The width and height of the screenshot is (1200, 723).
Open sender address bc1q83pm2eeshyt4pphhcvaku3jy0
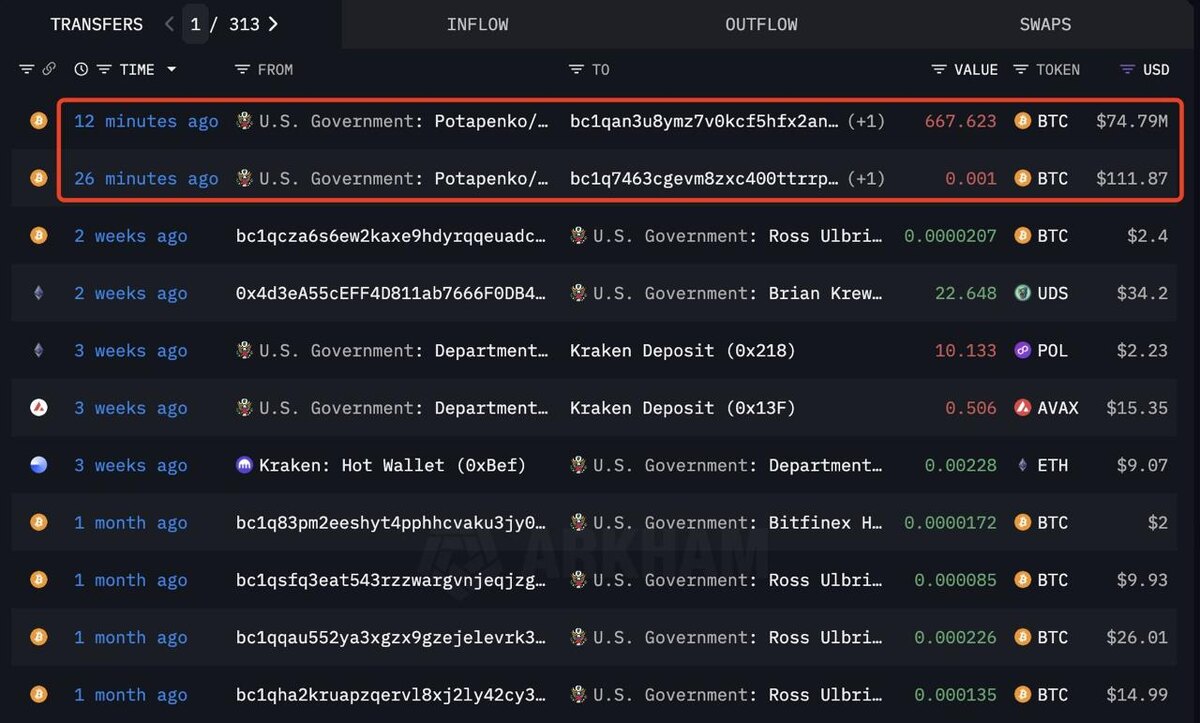pos(391,522)
